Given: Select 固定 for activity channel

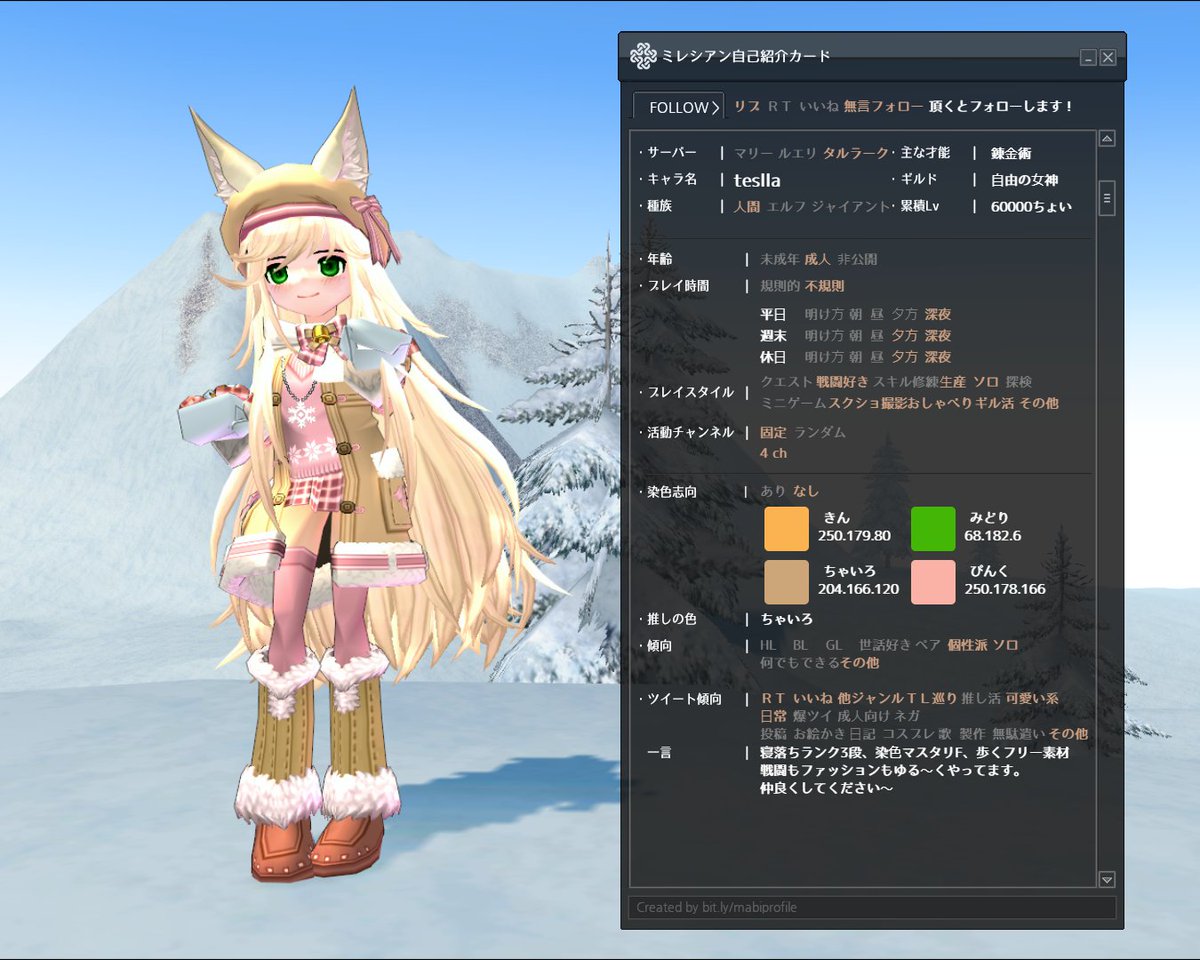Looking at the screenshot, I should click(x=773, y=433).
